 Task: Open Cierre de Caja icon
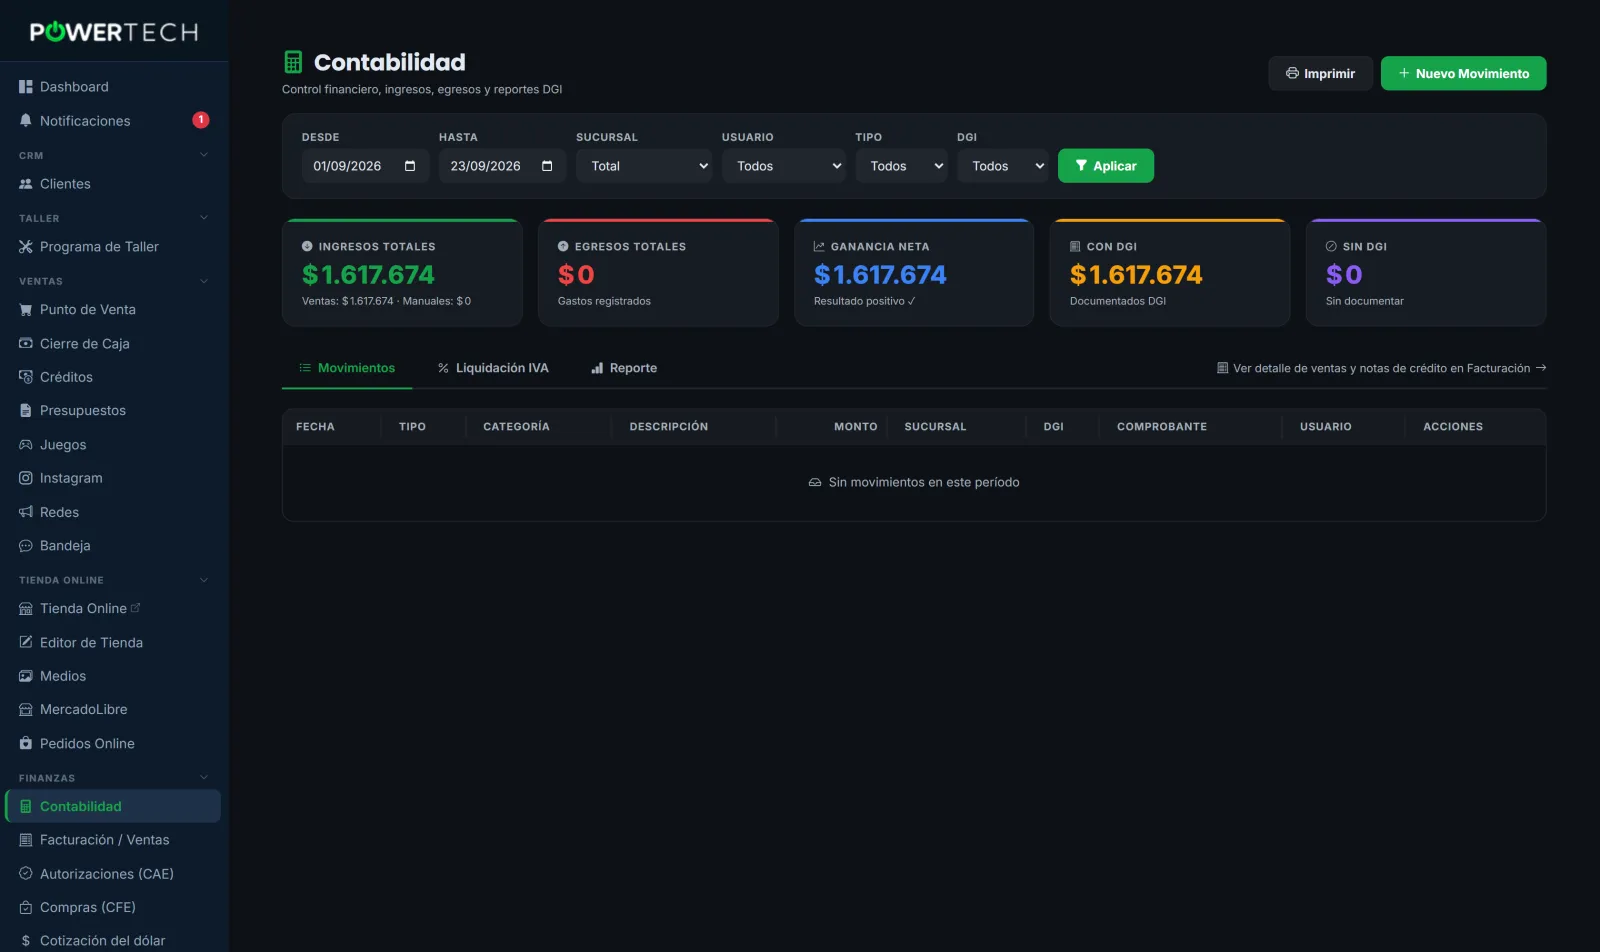point(26,343)
